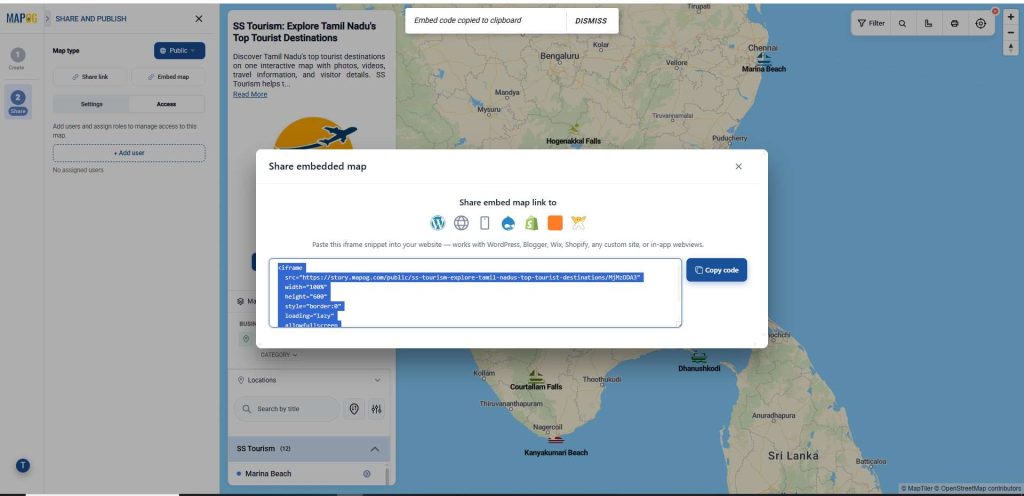Go to step 2 Share
Viewport: 1024px width, 496px height.
[x=18, y=102]
